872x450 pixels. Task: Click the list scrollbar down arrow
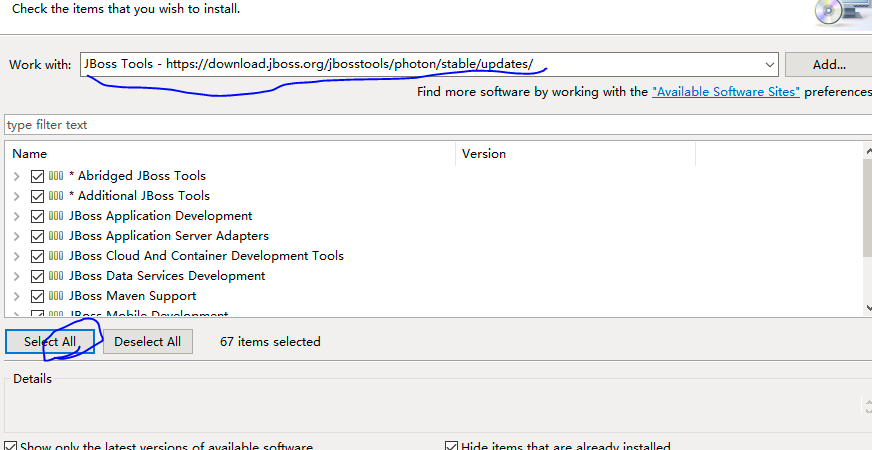point(869,308)
